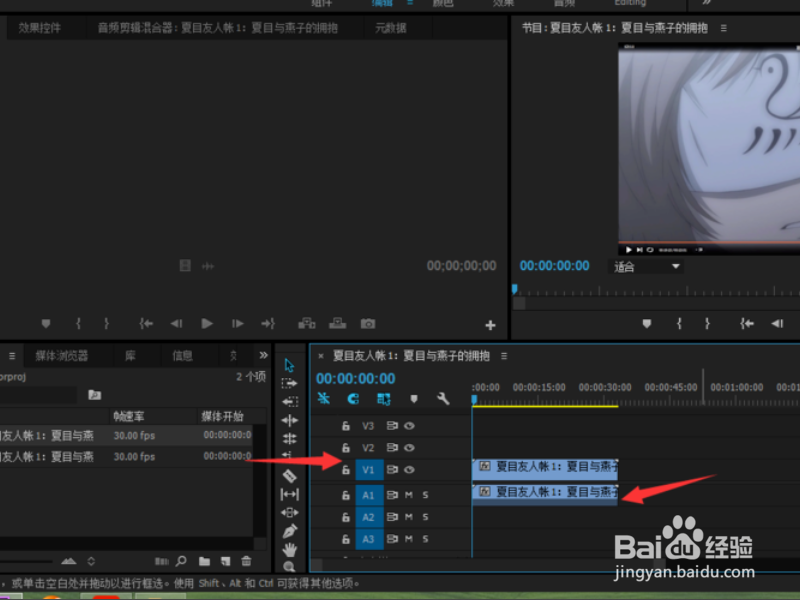Viewport: 800px width, 600px height.
Task: Go to In point in program monitor
Action: point(747,323)
